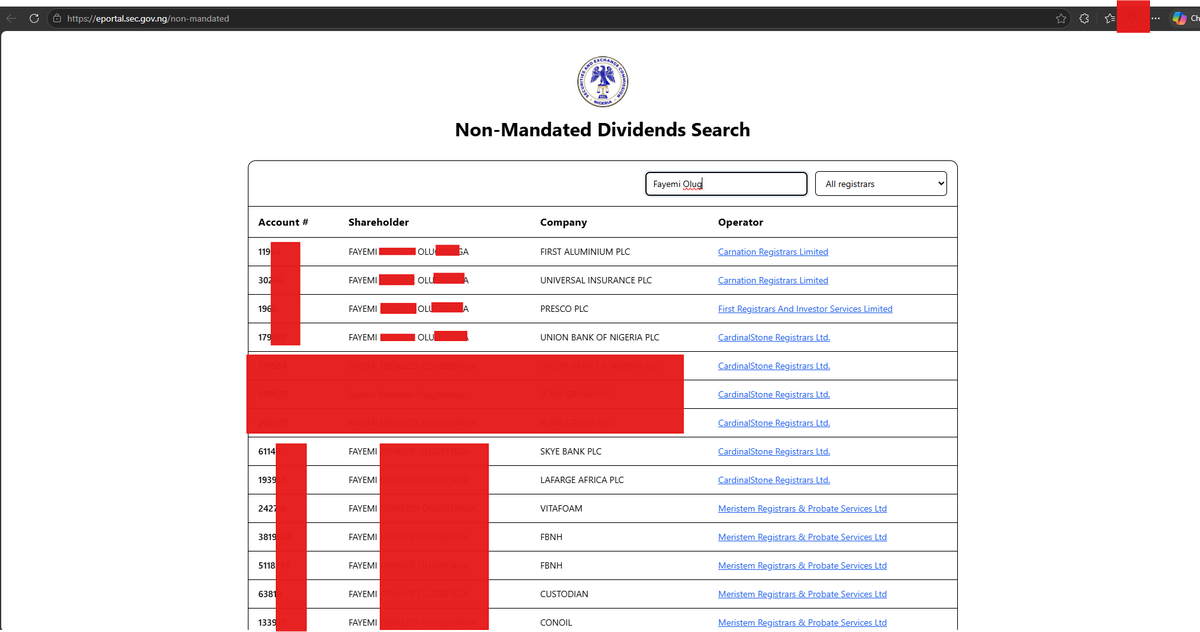
Task: Select the UNION BANK OF NIGERIA PLC cell
Action: click(x=600, y=337)
